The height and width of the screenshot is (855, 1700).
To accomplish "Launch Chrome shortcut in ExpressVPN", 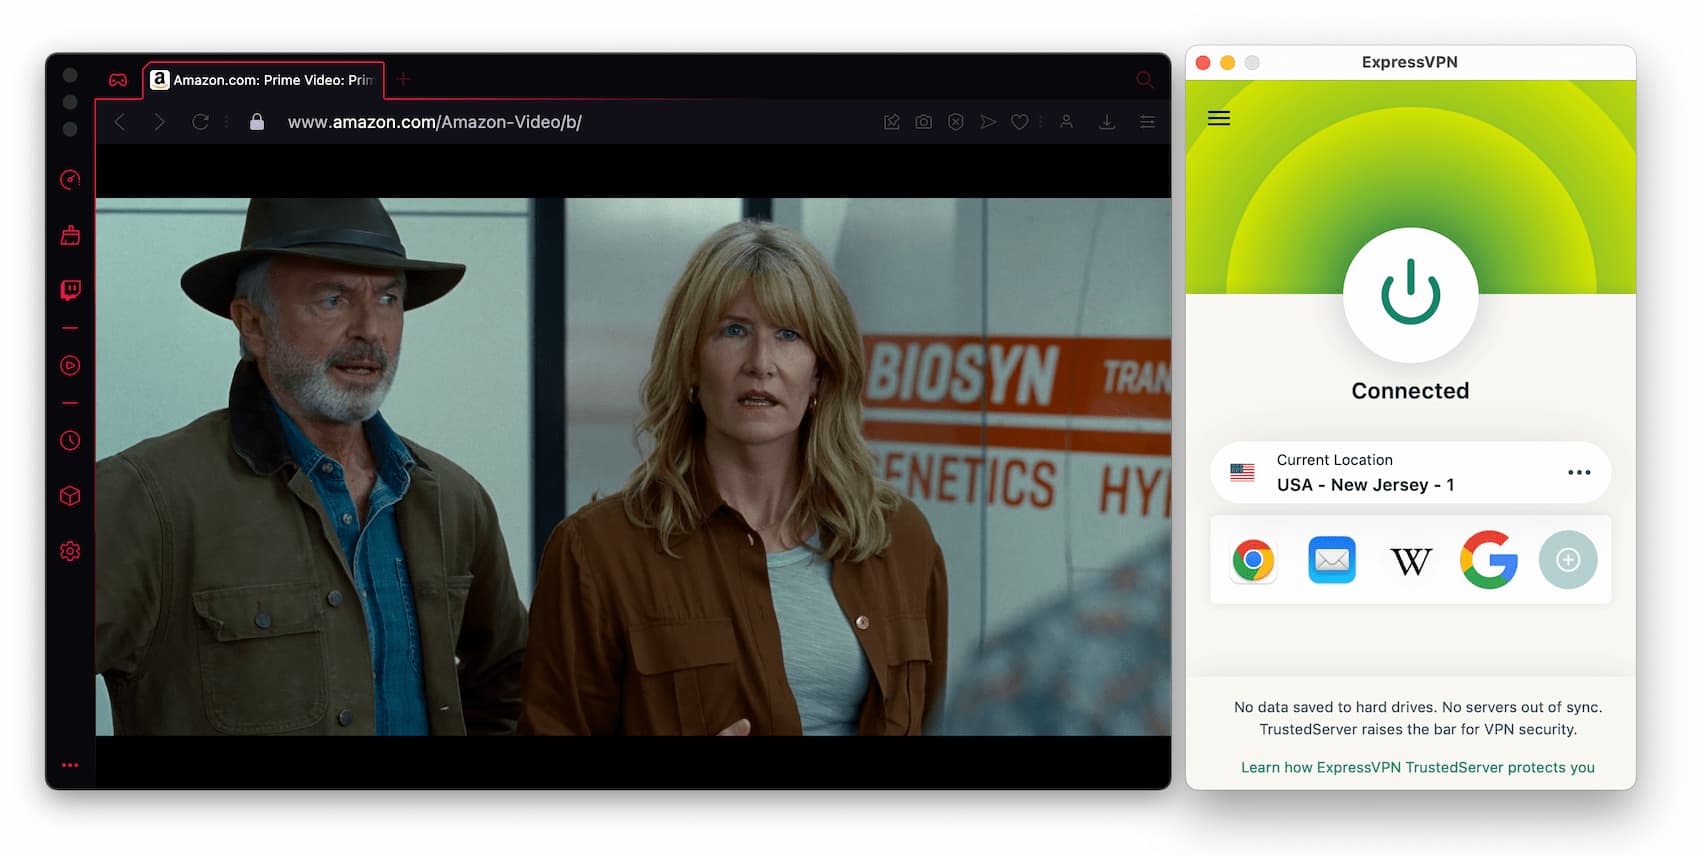I will (x=1253, y=560).
